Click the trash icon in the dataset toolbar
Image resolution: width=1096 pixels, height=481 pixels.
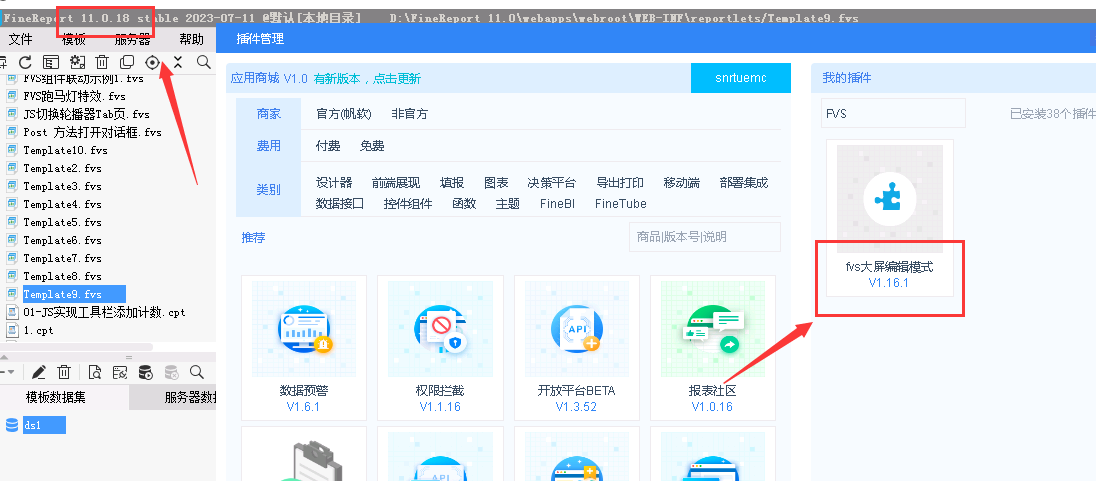[64, 372]
